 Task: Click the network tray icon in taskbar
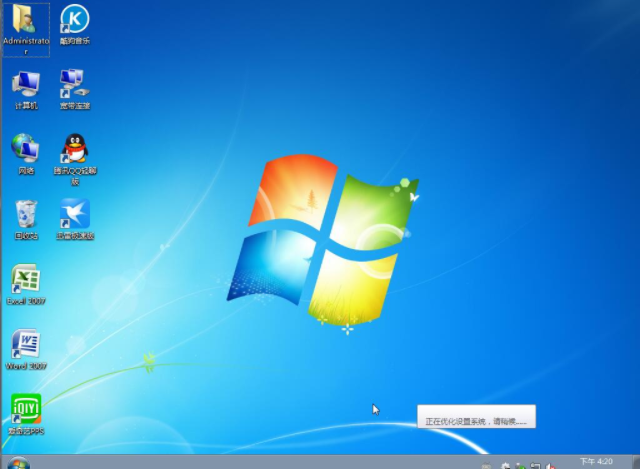(x=535, y=464)
